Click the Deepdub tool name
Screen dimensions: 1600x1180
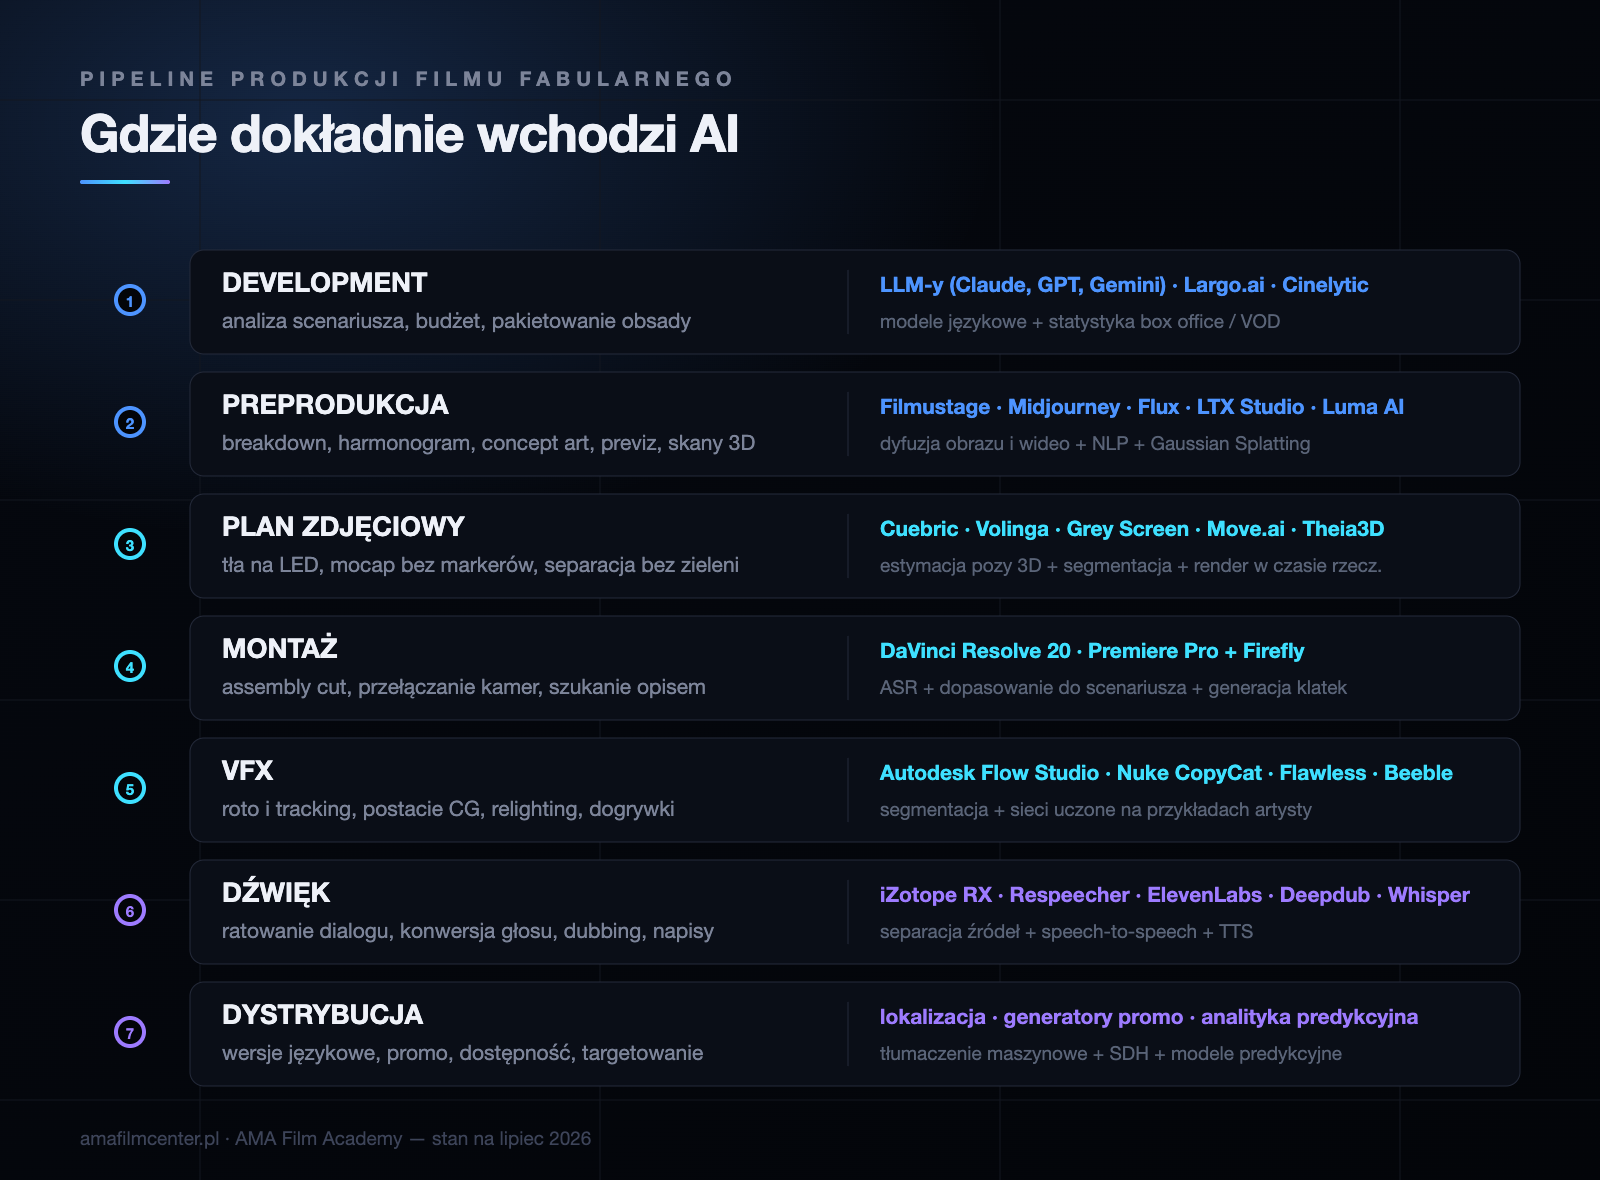[x=1325, y=895]
